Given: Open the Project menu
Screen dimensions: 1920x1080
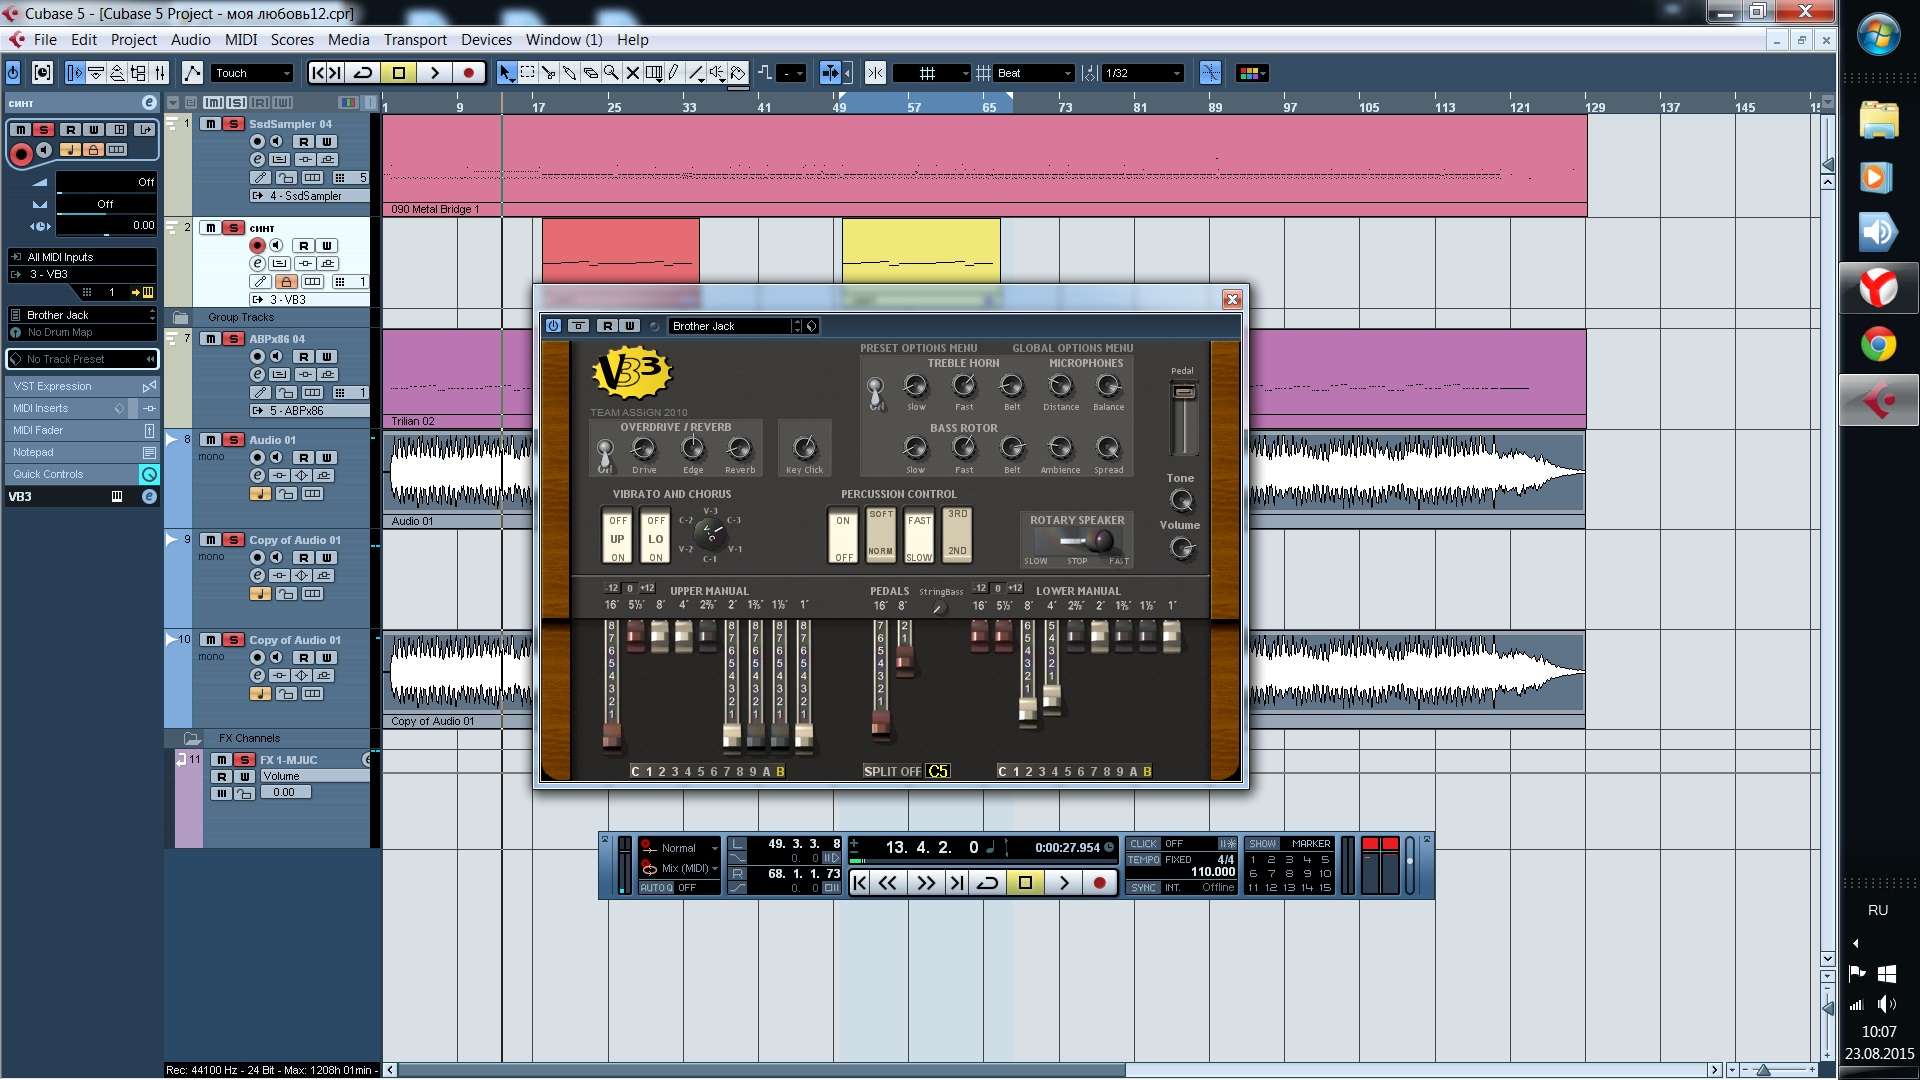Looking at the screenshot, I should (134, 40).
